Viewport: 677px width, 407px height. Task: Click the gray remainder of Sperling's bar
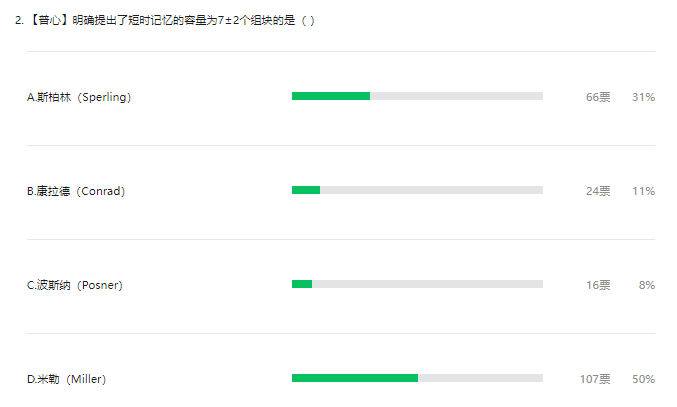[x=456, y=96]
